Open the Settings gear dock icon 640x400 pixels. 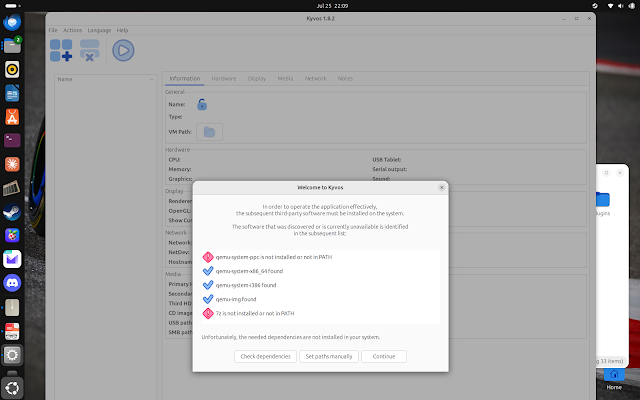[x=12, y=355]
